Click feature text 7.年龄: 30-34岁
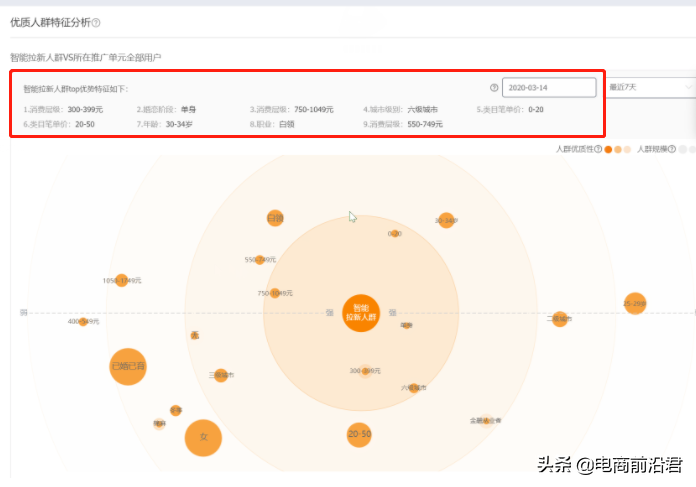Viewport: 696px width, 487px height. (x=164, y=124)
